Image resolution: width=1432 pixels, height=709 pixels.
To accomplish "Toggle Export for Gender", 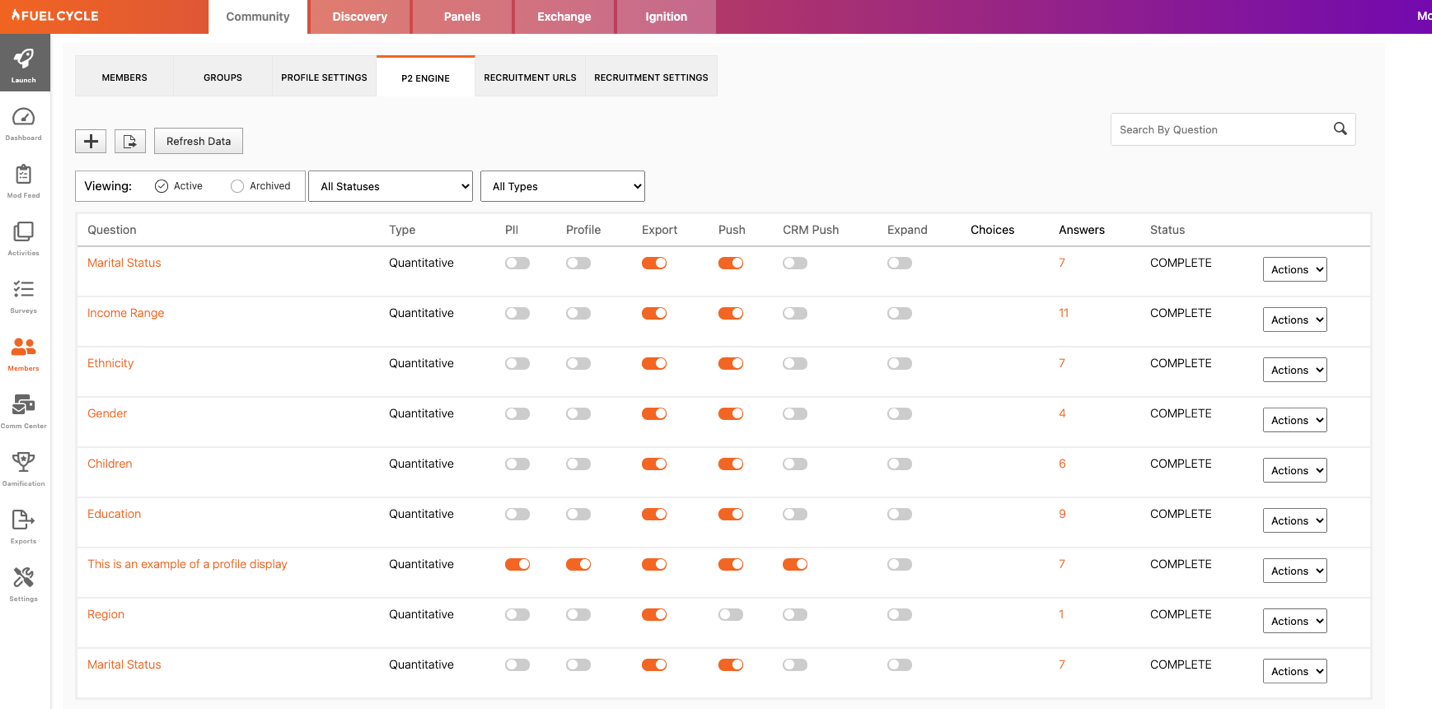I will 654,413.
